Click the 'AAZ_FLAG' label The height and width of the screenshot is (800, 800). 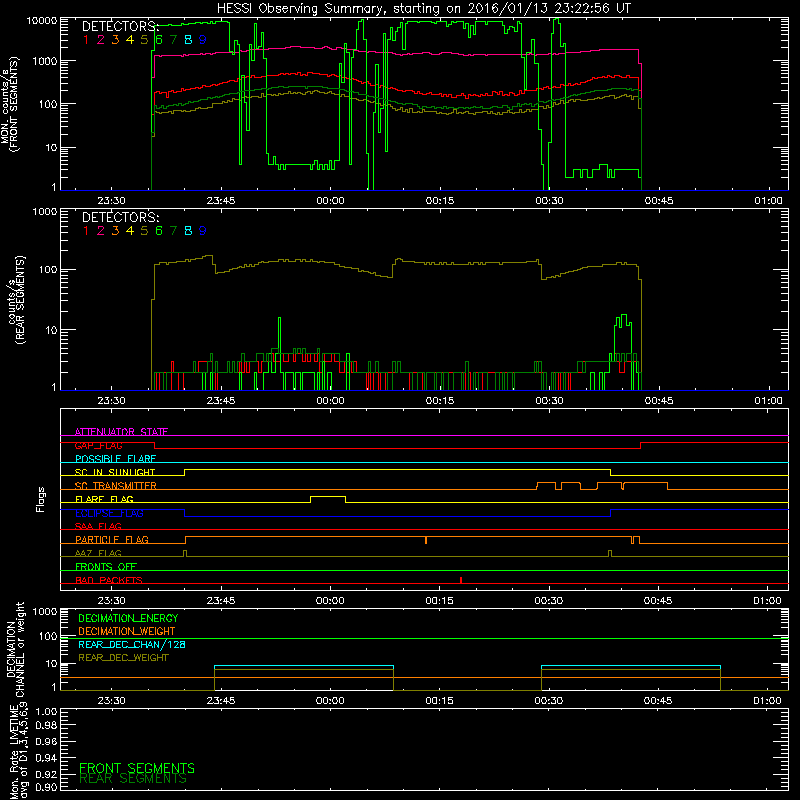pyautogui.click(x=98, y=553)
